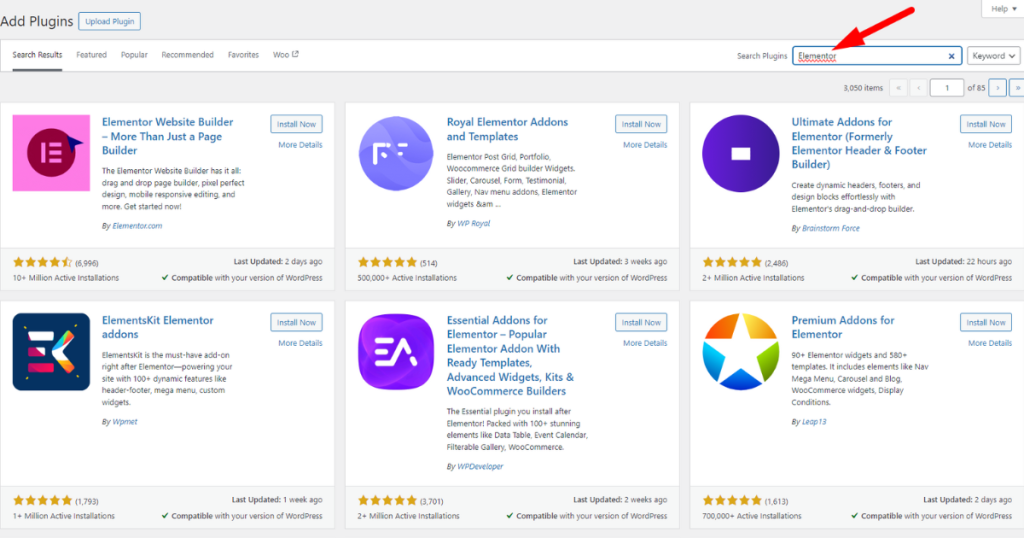Install Essential Addons for Elementor now
The height and width of the screenshot is (538, 1024).
pyautogui.click(x=641, y=323)
